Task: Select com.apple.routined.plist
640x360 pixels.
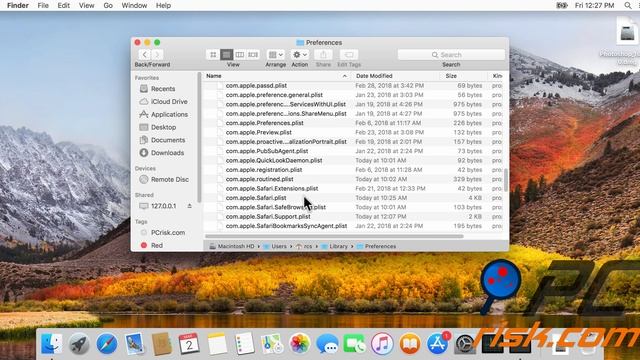Action: click(x=260, y=179)
